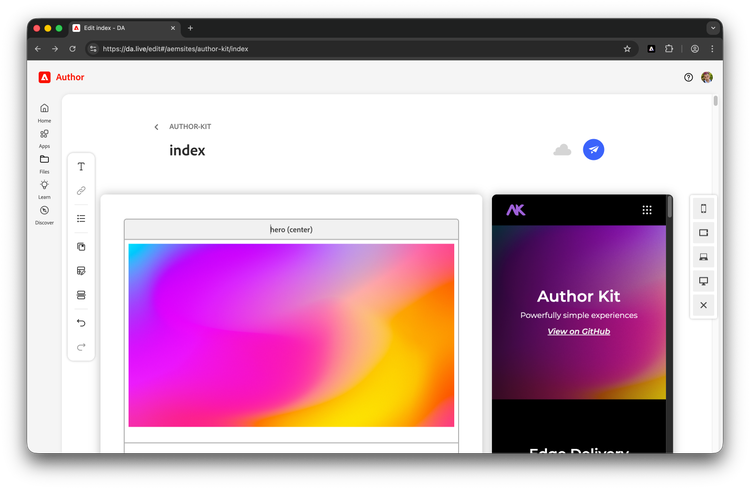Redo the last undone edit
The width and height of the screenshot is (750, 489).
click(81, 347)
